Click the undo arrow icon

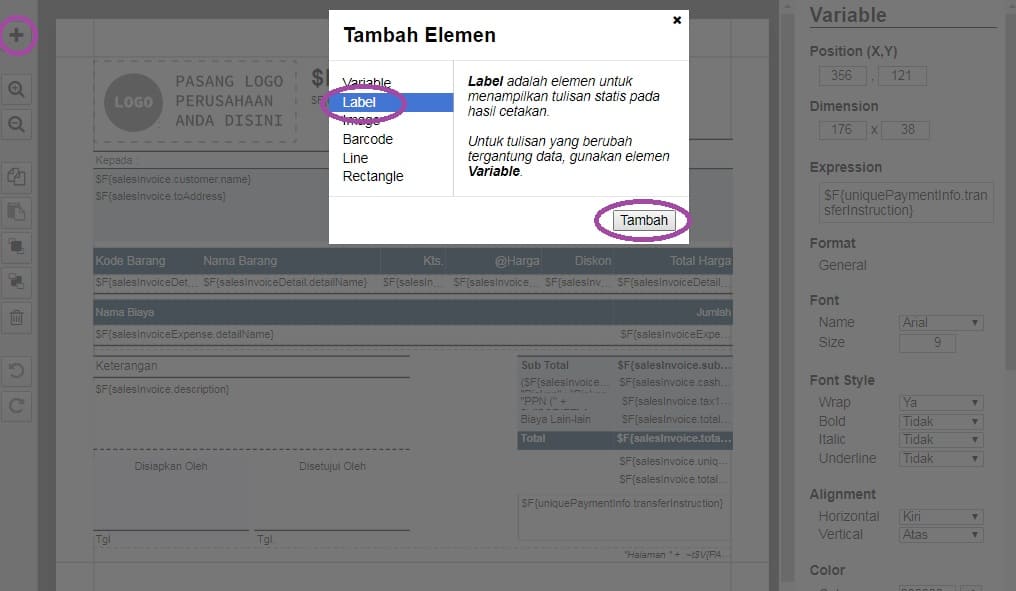coord(17,371)
